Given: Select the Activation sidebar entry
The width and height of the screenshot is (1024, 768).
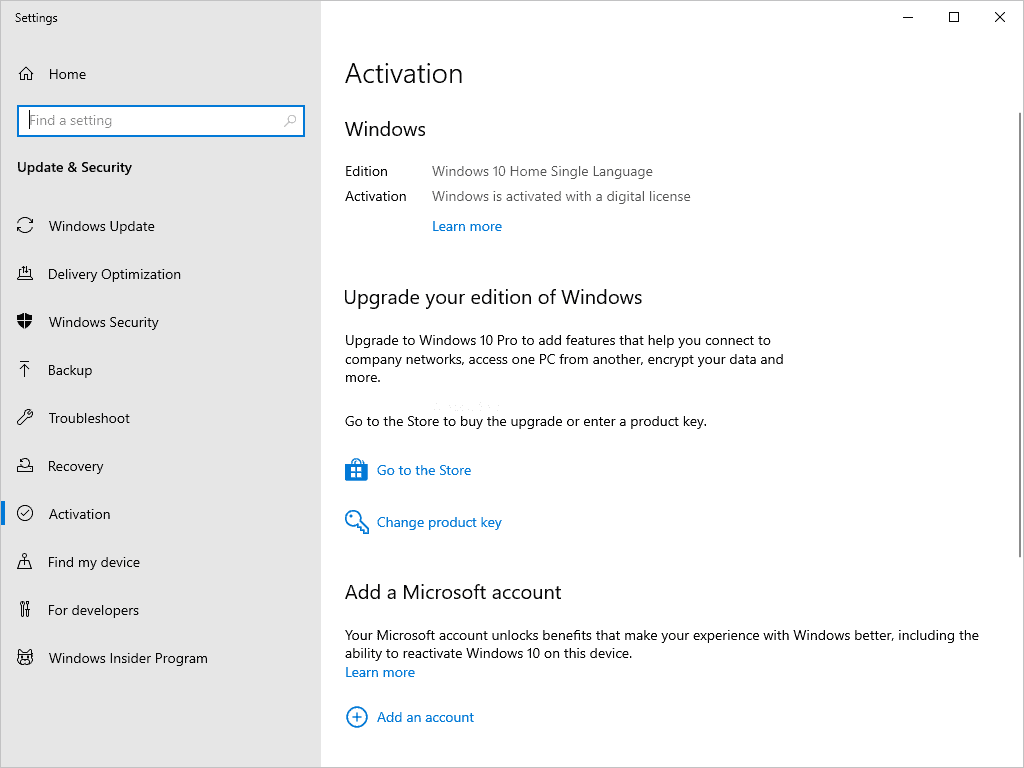Looking at the screenshot, I should (x=78, y=514).
